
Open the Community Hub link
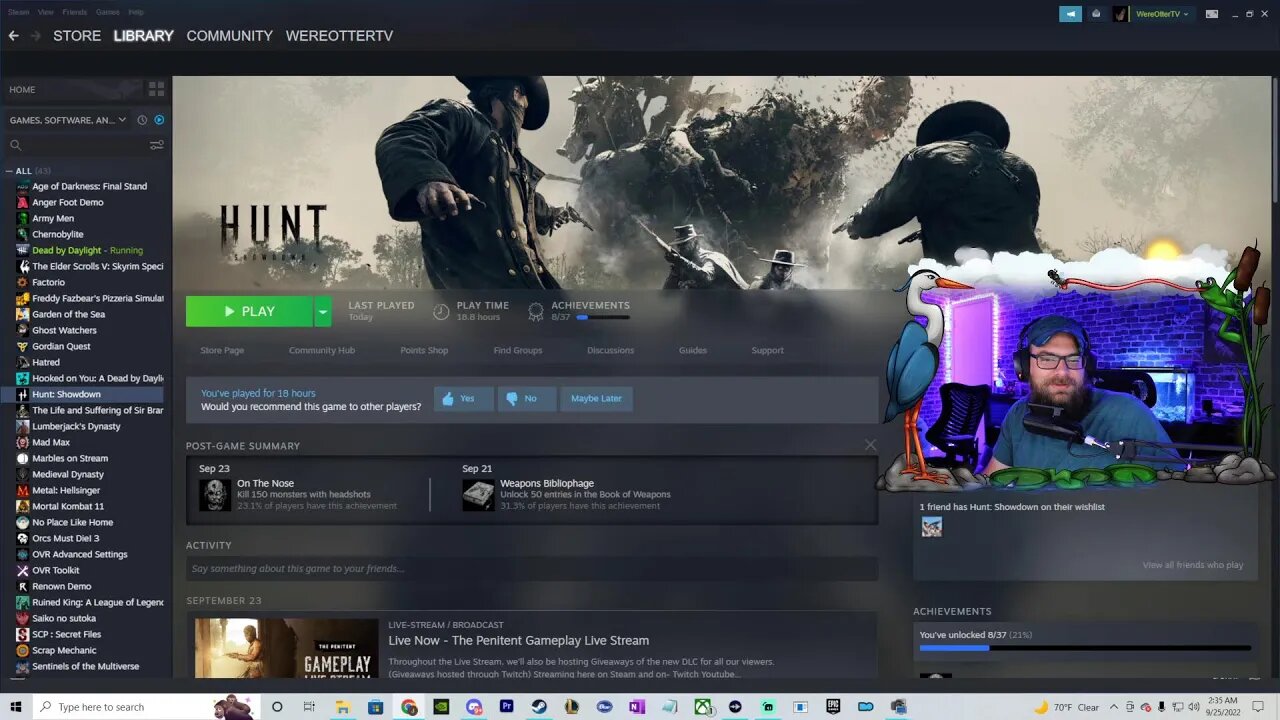click(322, 350)
